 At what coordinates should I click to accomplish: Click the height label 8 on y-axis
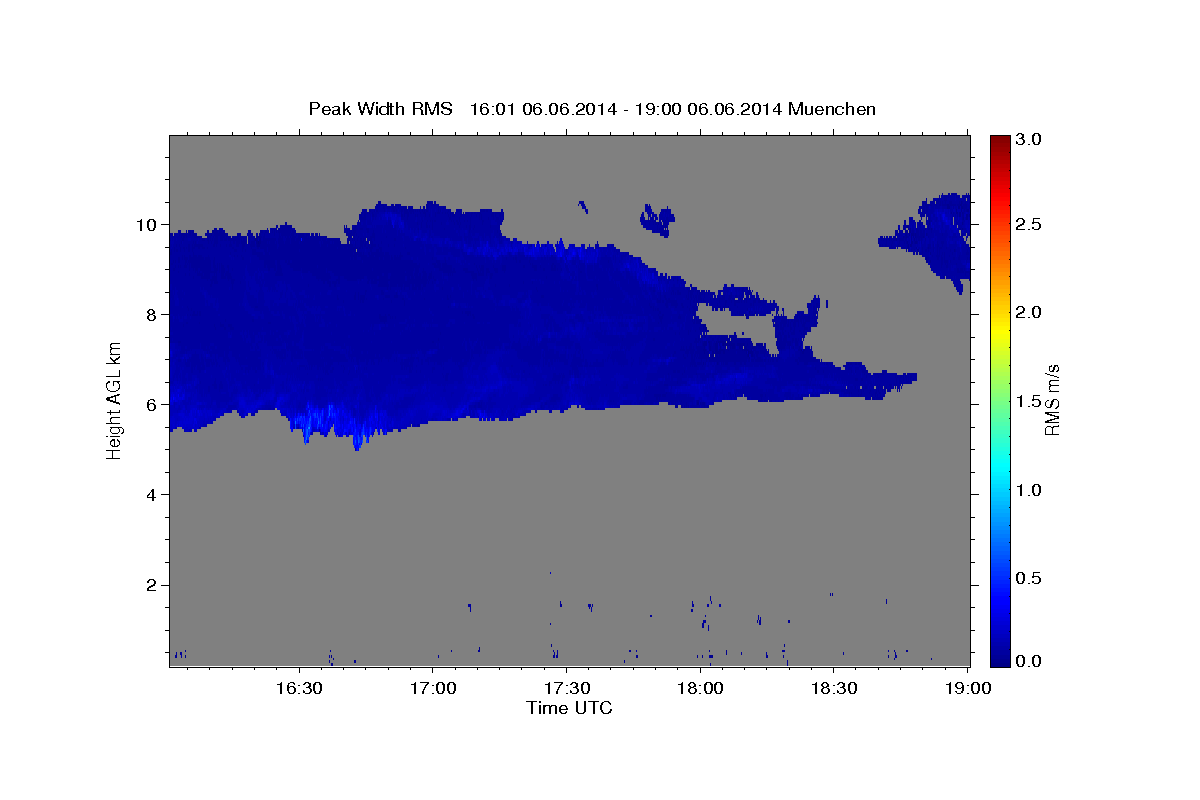[152, 315]
